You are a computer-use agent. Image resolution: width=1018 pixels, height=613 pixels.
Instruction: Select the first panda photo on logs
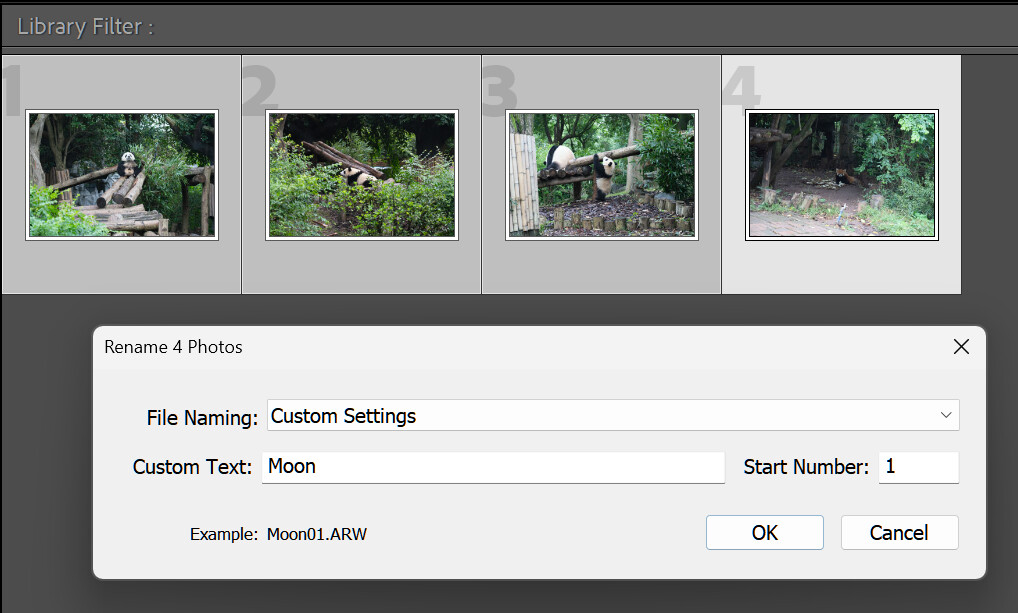(122, 175)
